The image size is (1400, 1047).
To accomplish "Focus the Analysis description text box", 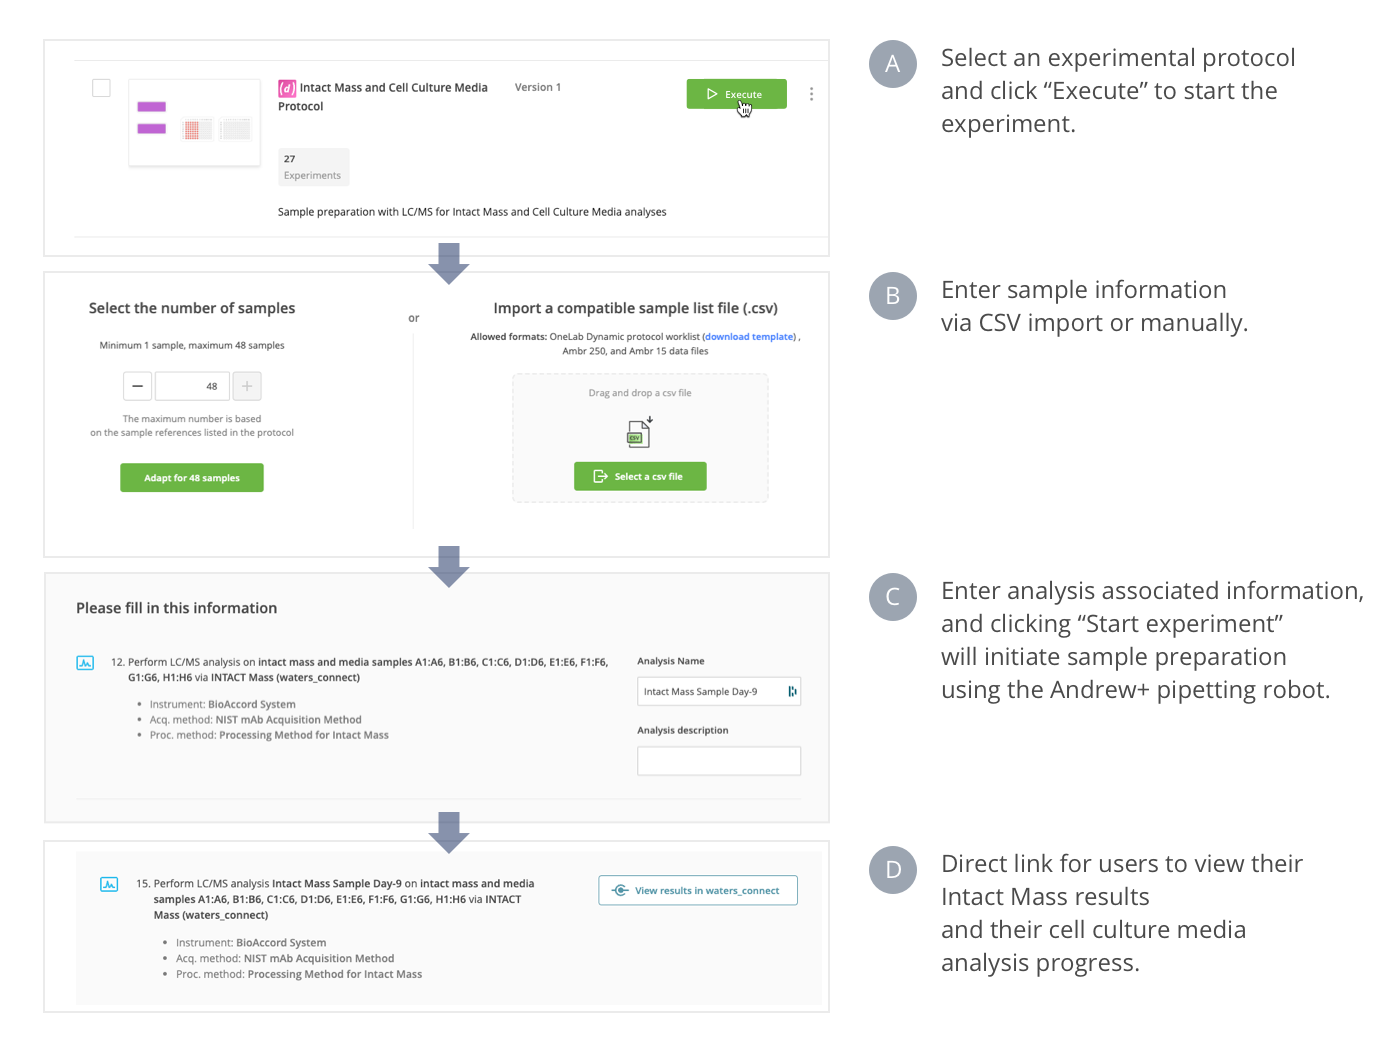I will 718,761.
